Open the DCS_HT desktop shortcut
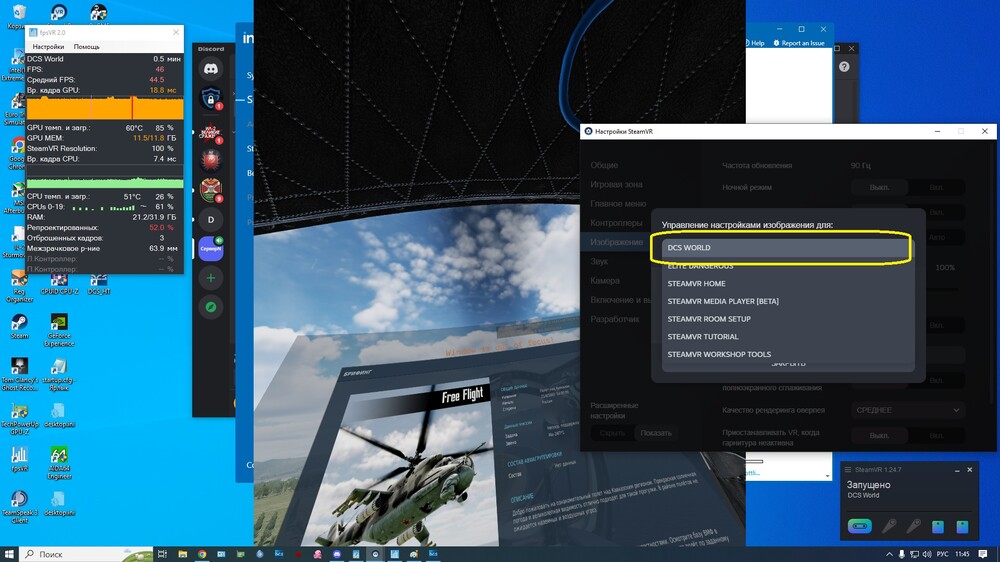This screenshot has height=562, width=1000. (99, 285)
